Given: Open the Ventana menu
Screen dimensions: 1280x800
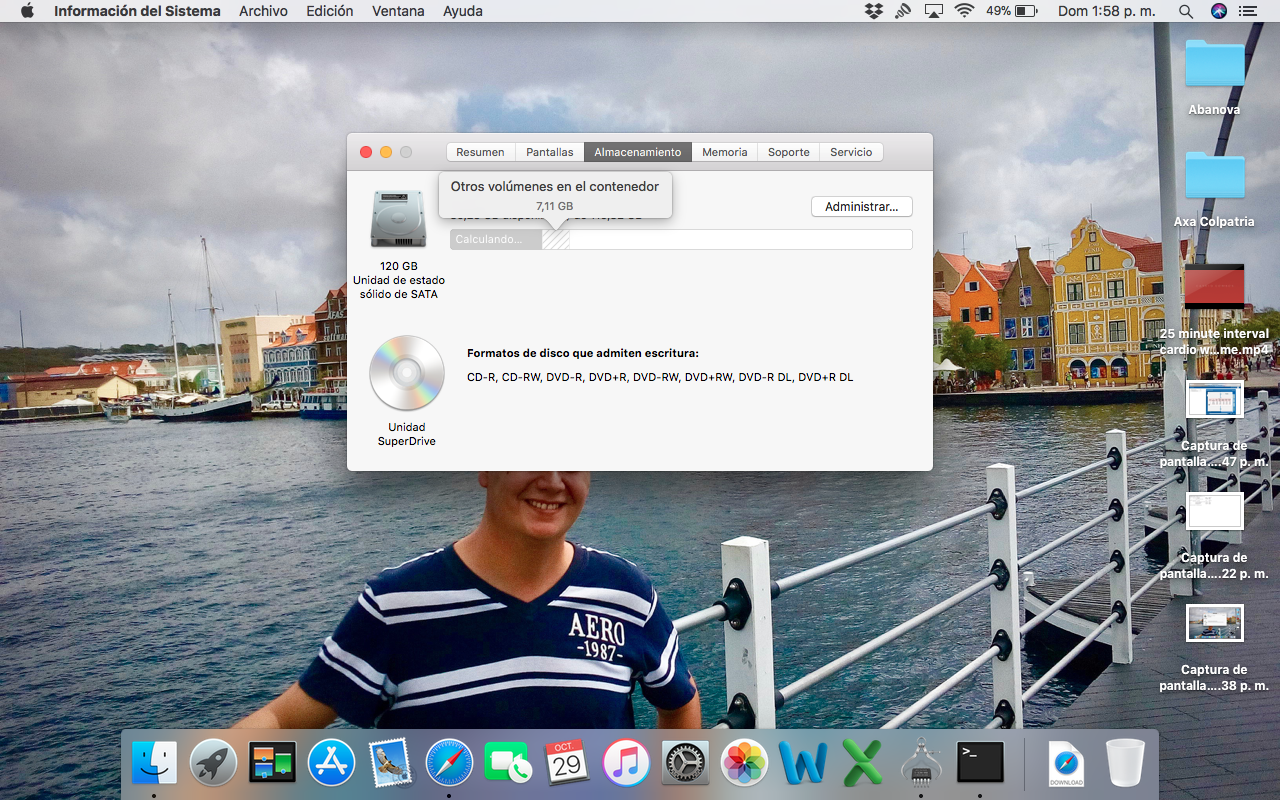Looking at the screenshot, I should point(398,11).
